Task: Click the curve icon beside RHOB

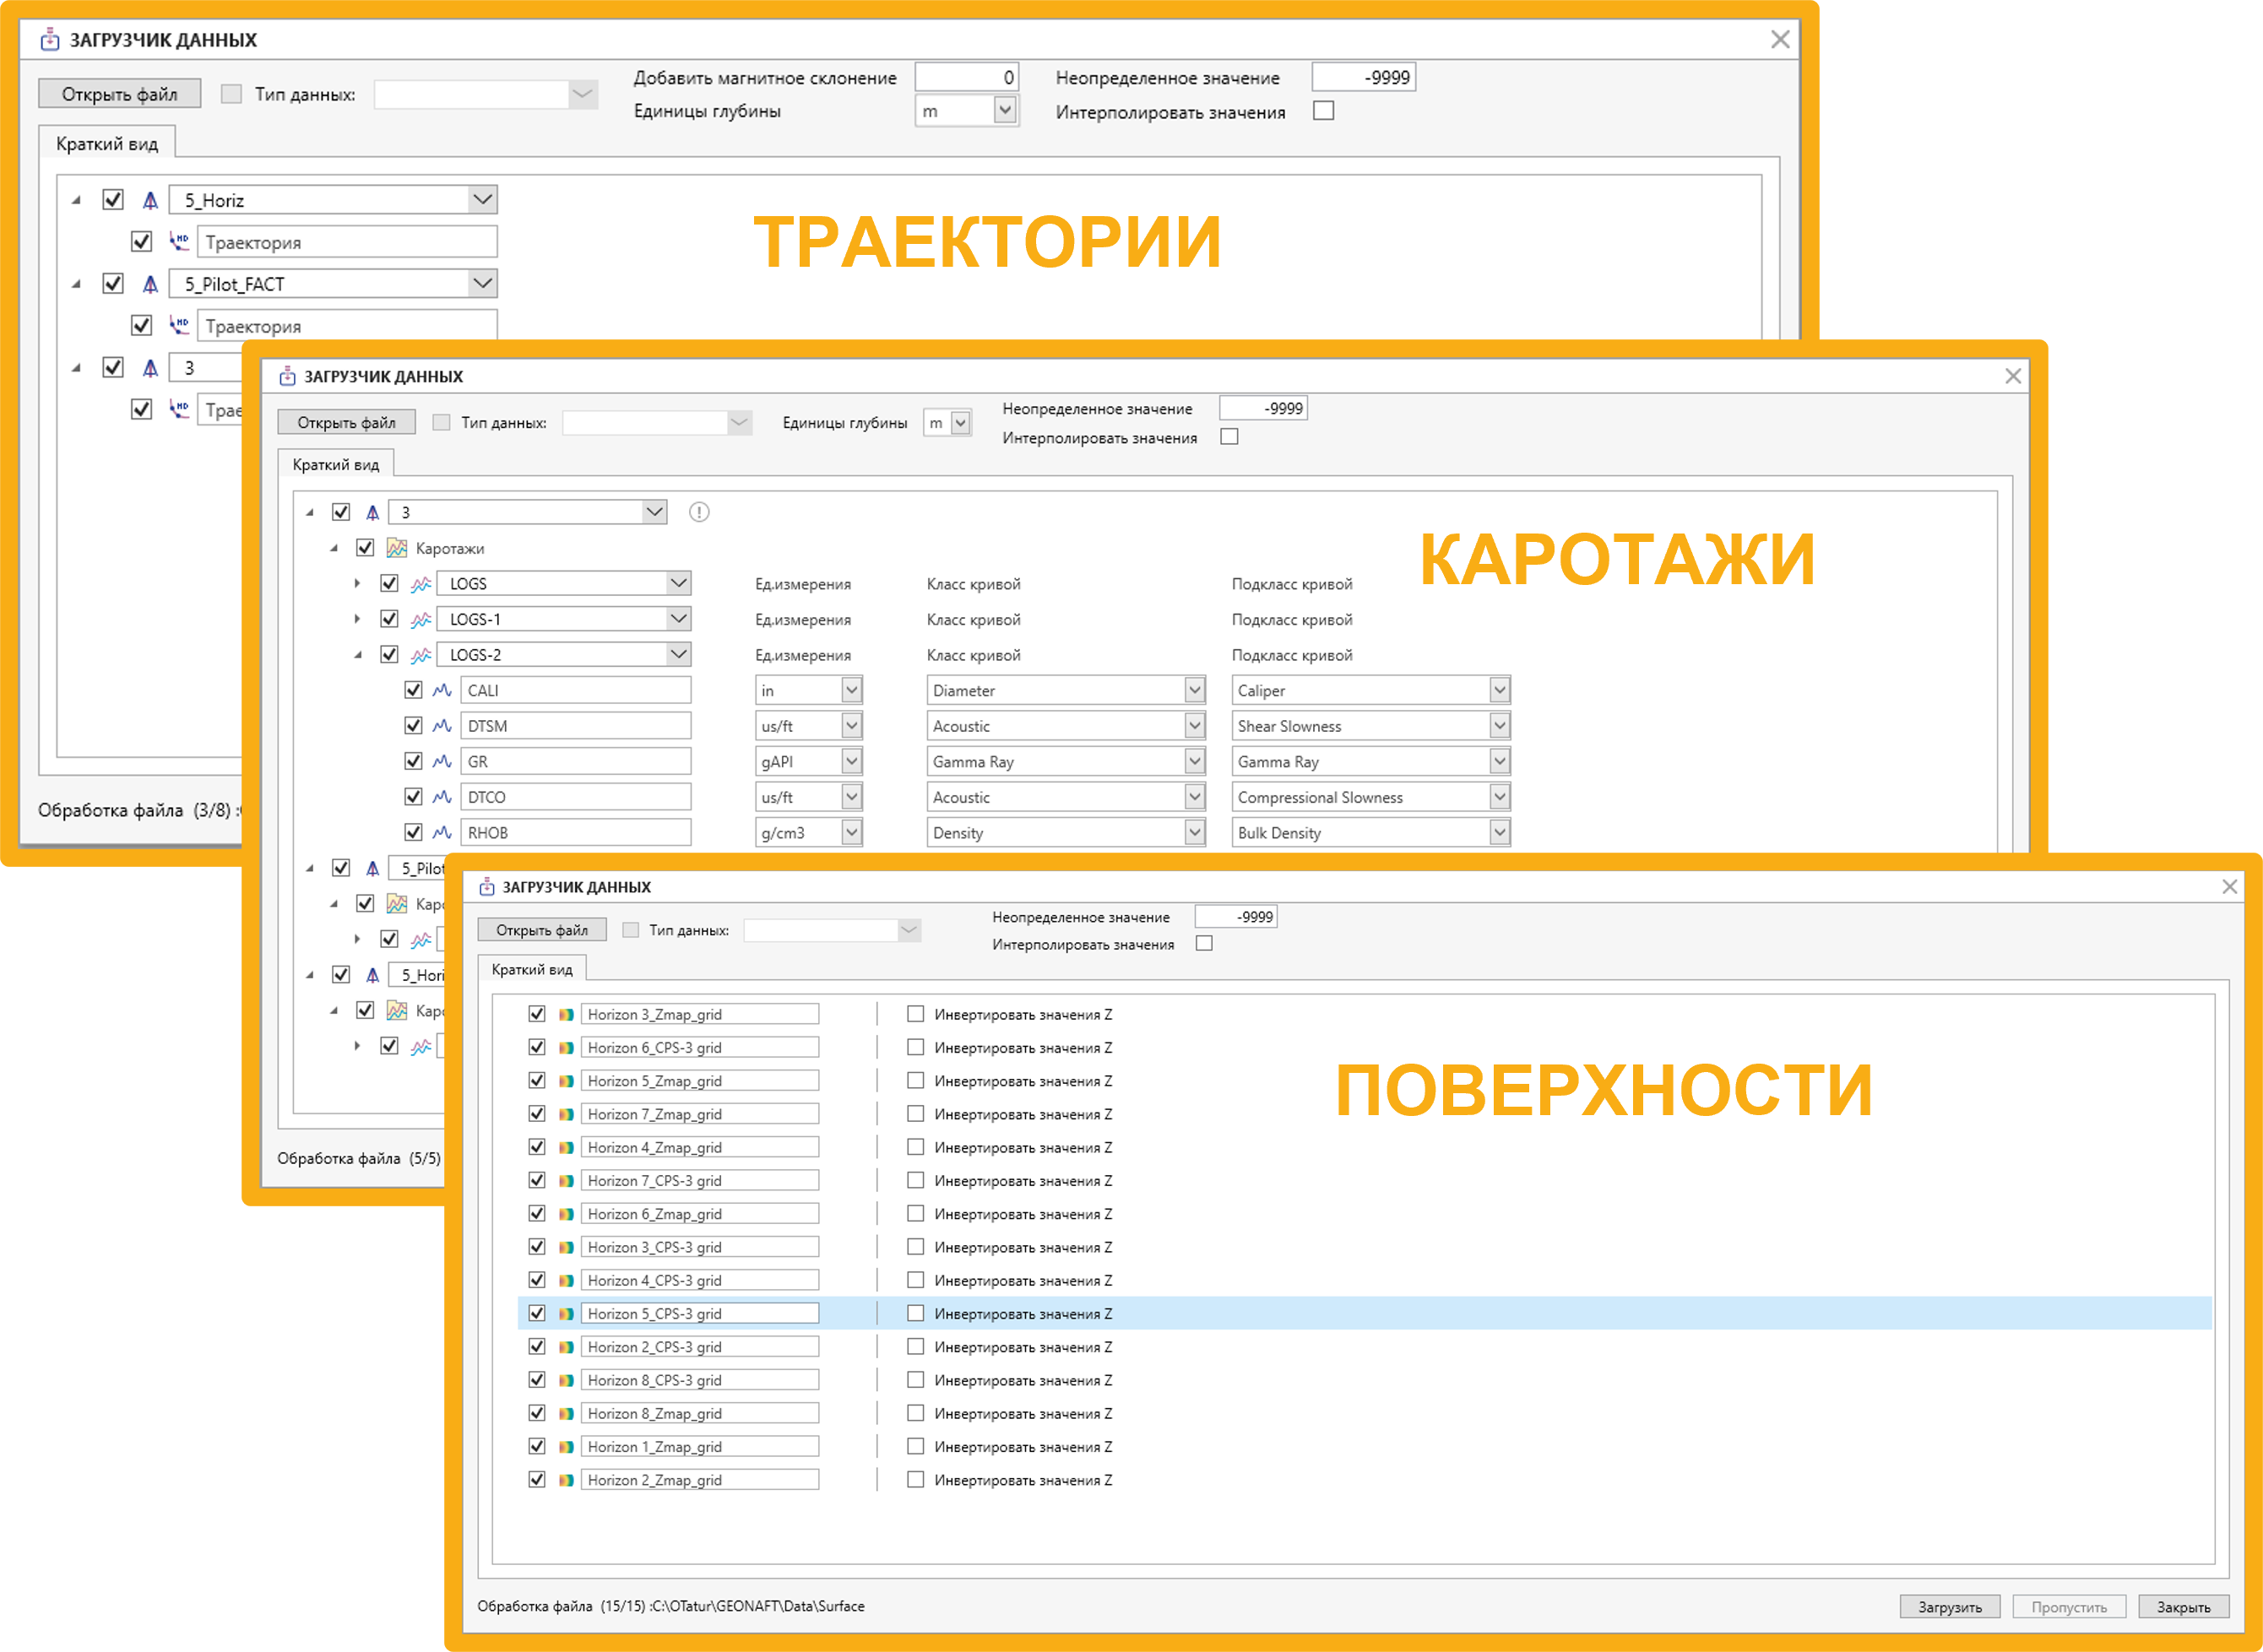Action: pyautogui.click(x=442, y=833)
